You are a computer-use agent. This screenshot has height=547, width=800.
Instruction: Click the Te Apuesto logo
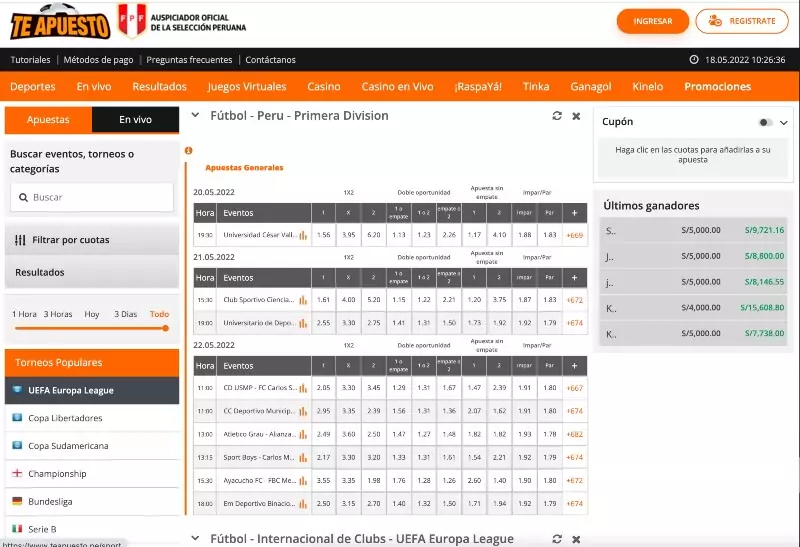tap(60, 22)
